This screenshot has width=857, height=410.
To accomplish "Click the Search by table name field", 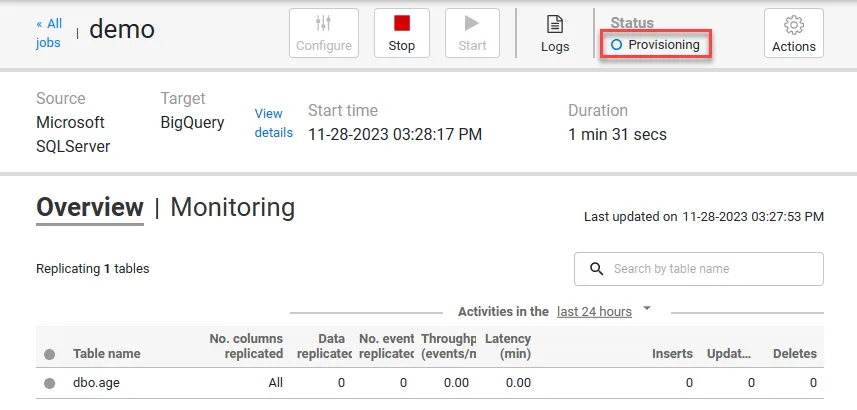I will [x=698, y=269].
